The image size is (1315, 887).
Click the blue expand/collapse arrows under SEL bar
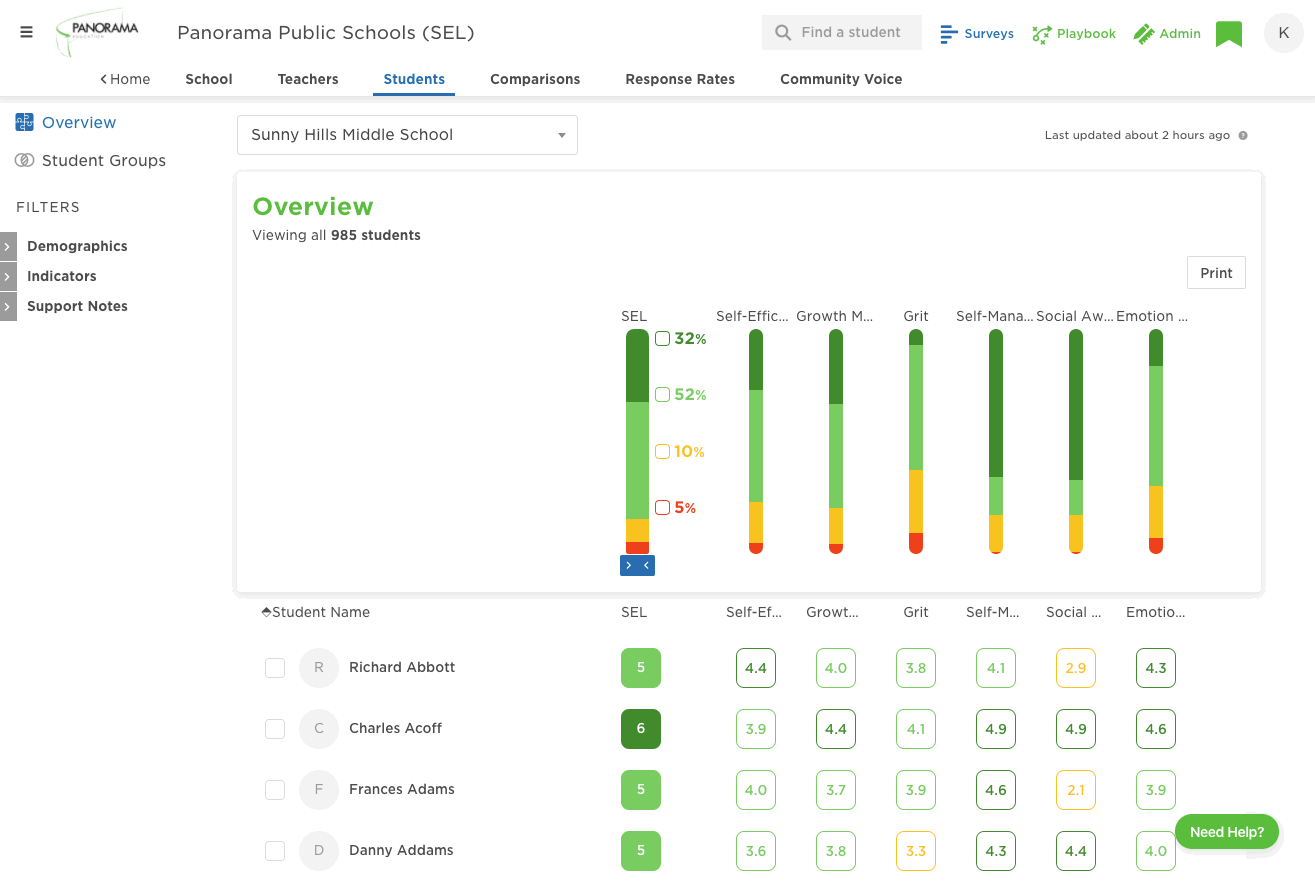[637, 565]
